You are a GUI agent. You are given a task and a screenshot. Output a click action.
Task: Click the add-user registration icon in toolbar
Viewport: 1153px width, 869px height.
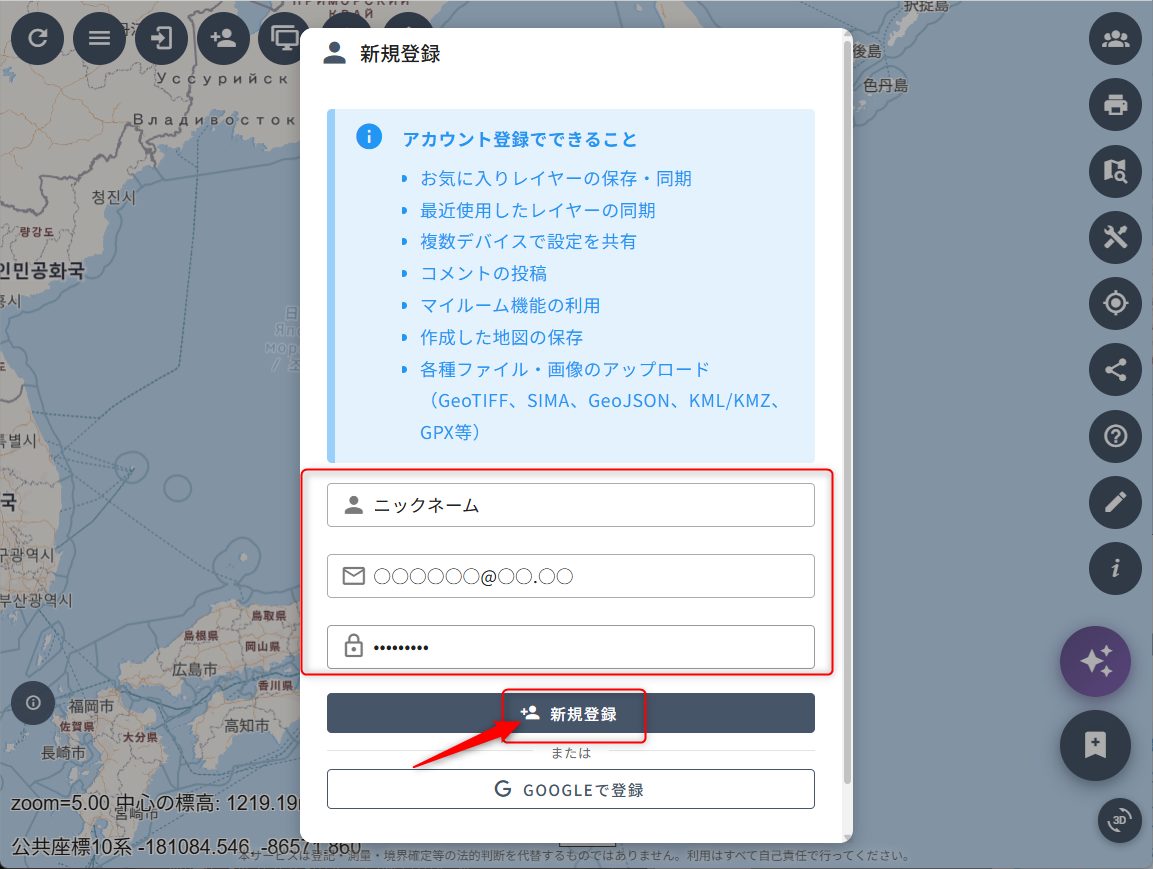[223, 39]
